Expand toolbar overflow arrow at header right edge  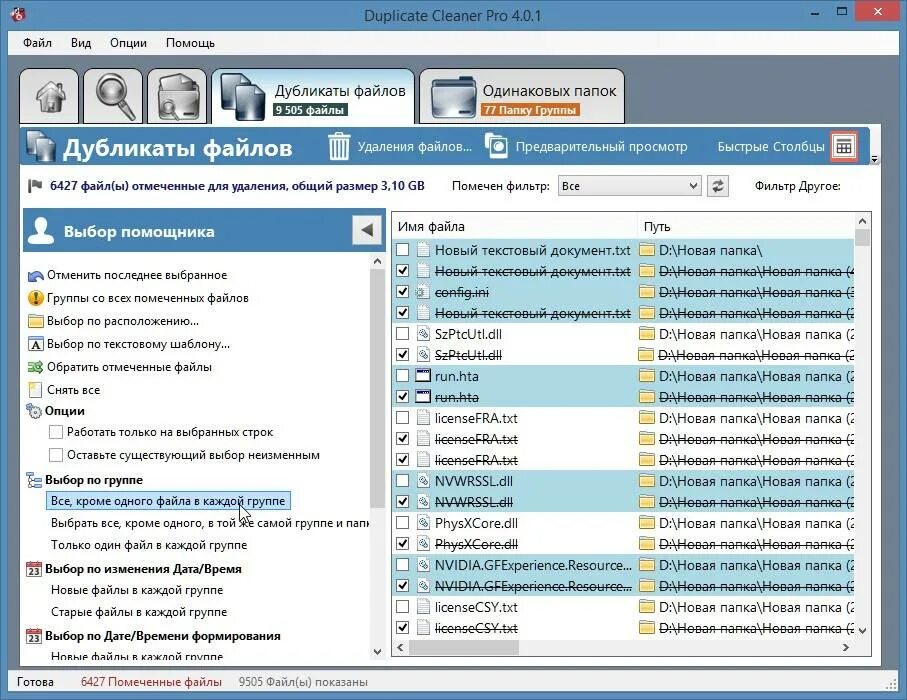pyautogui.click(x=875, y=159)
